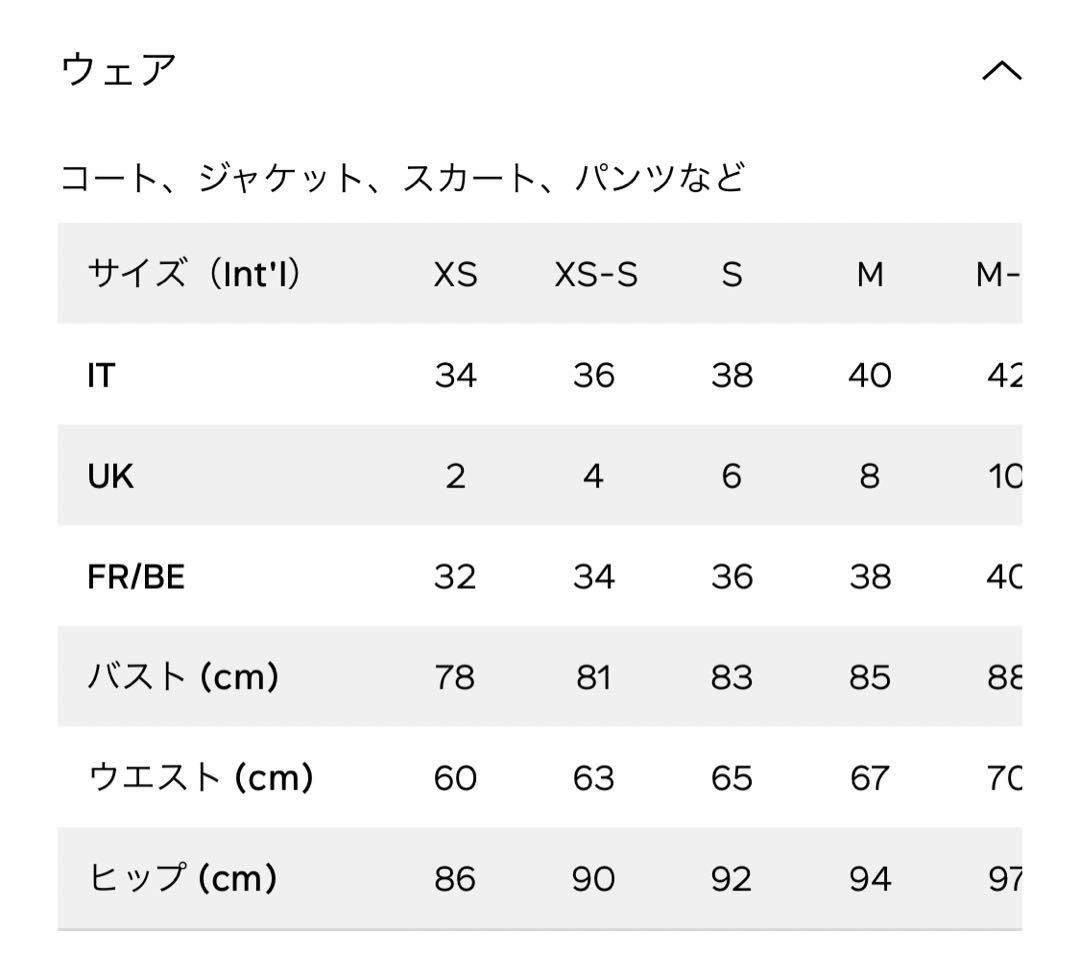
Task: Click the ヒップ (cm) row label
Action: [183, 878]
